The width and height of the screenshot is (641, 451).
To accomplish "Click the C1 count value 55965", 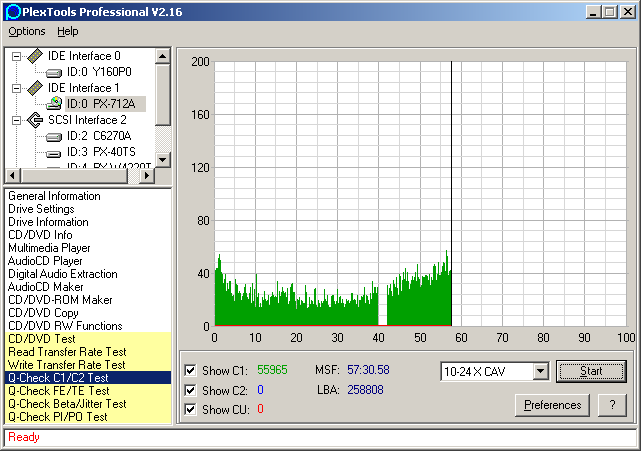I will coord(272,370).
